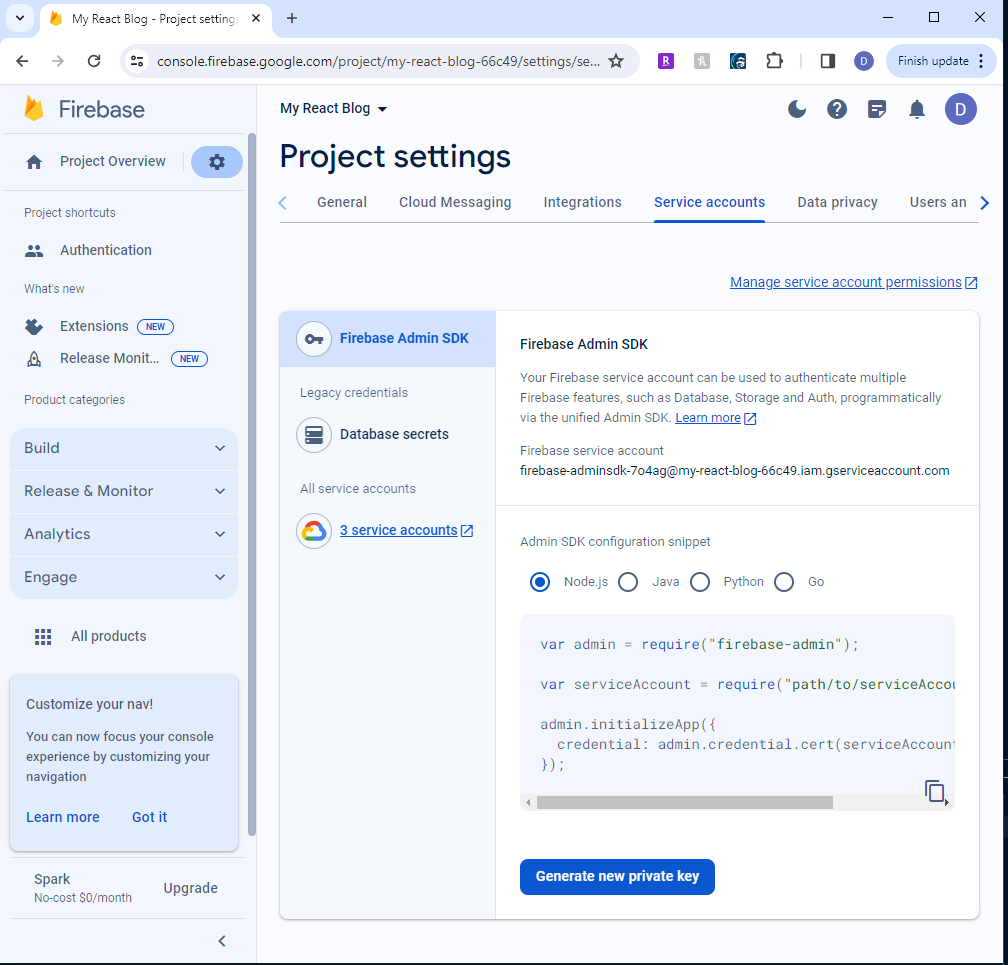Open Authentication in project shortcuts
Viewport: 1008px width, 965px height.
tap(105, 250)
